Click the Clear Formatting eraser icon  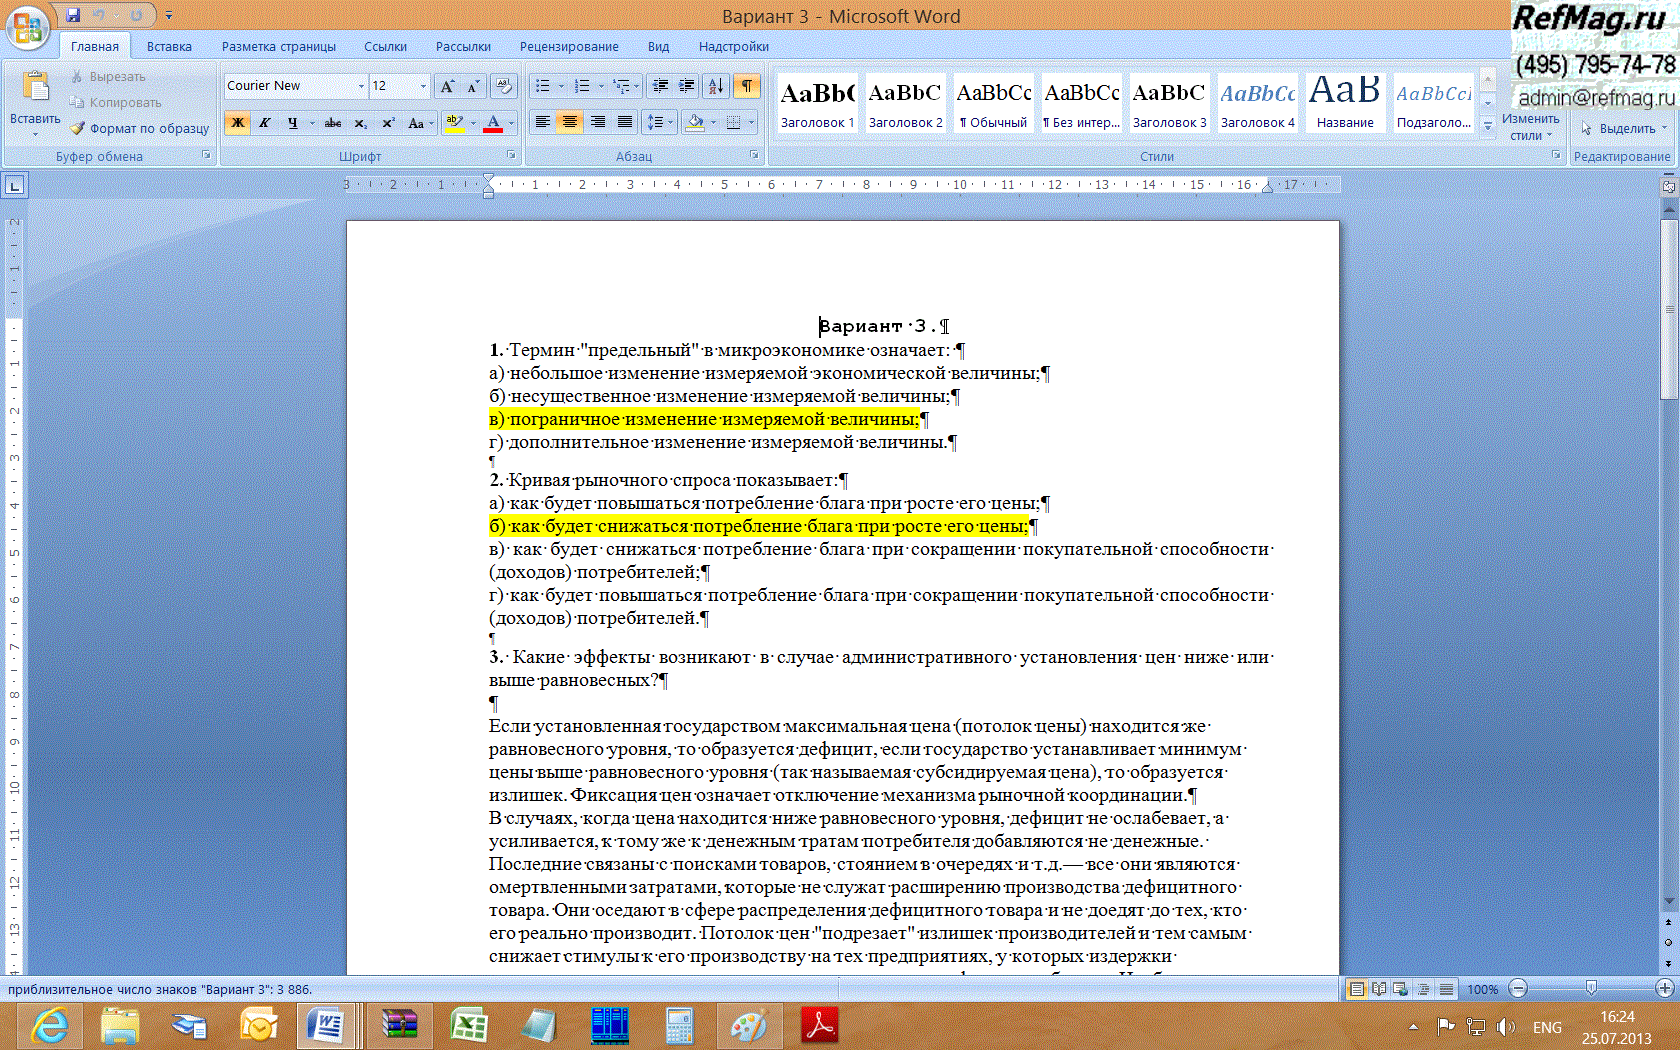click(x=504, y=86)
